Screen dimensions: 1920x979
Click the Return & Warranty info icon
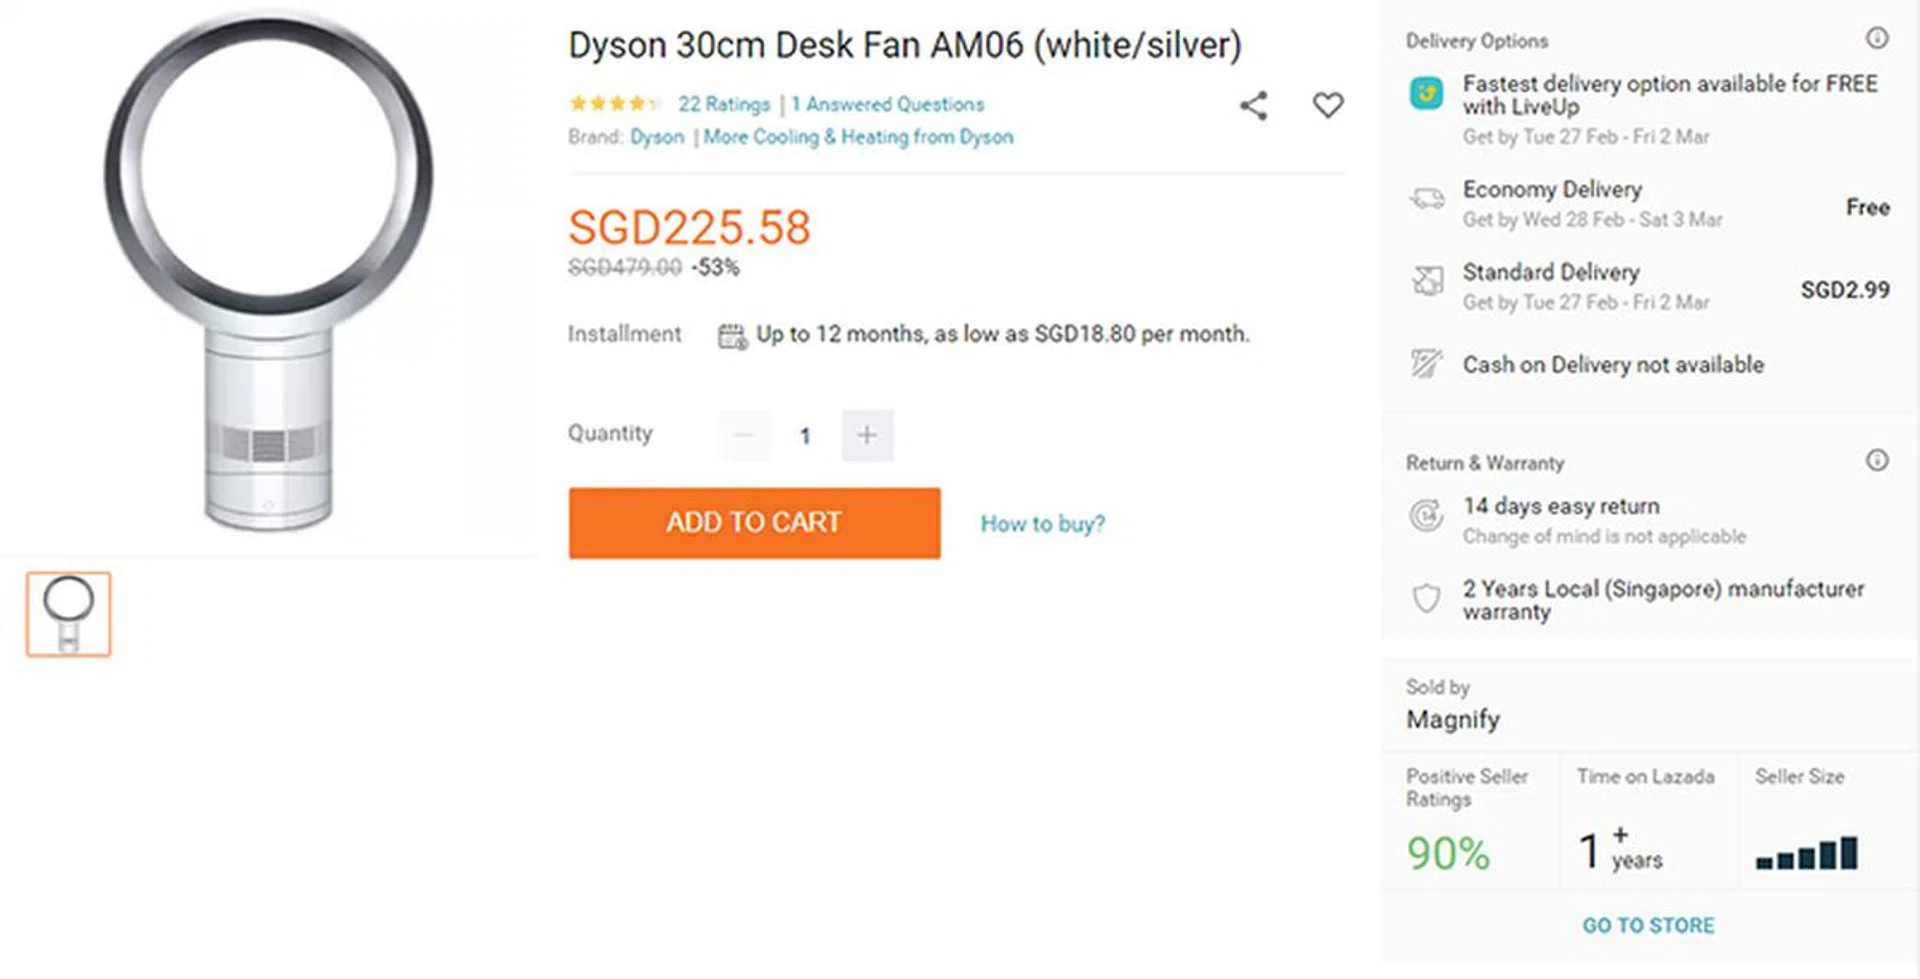(x=1877, y=461)
